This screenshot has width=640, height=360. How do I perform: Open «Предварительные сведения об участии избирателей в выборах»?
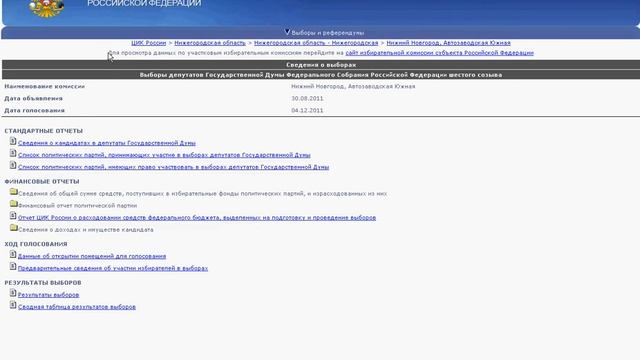pyautogui.click(x=113, y=268)
